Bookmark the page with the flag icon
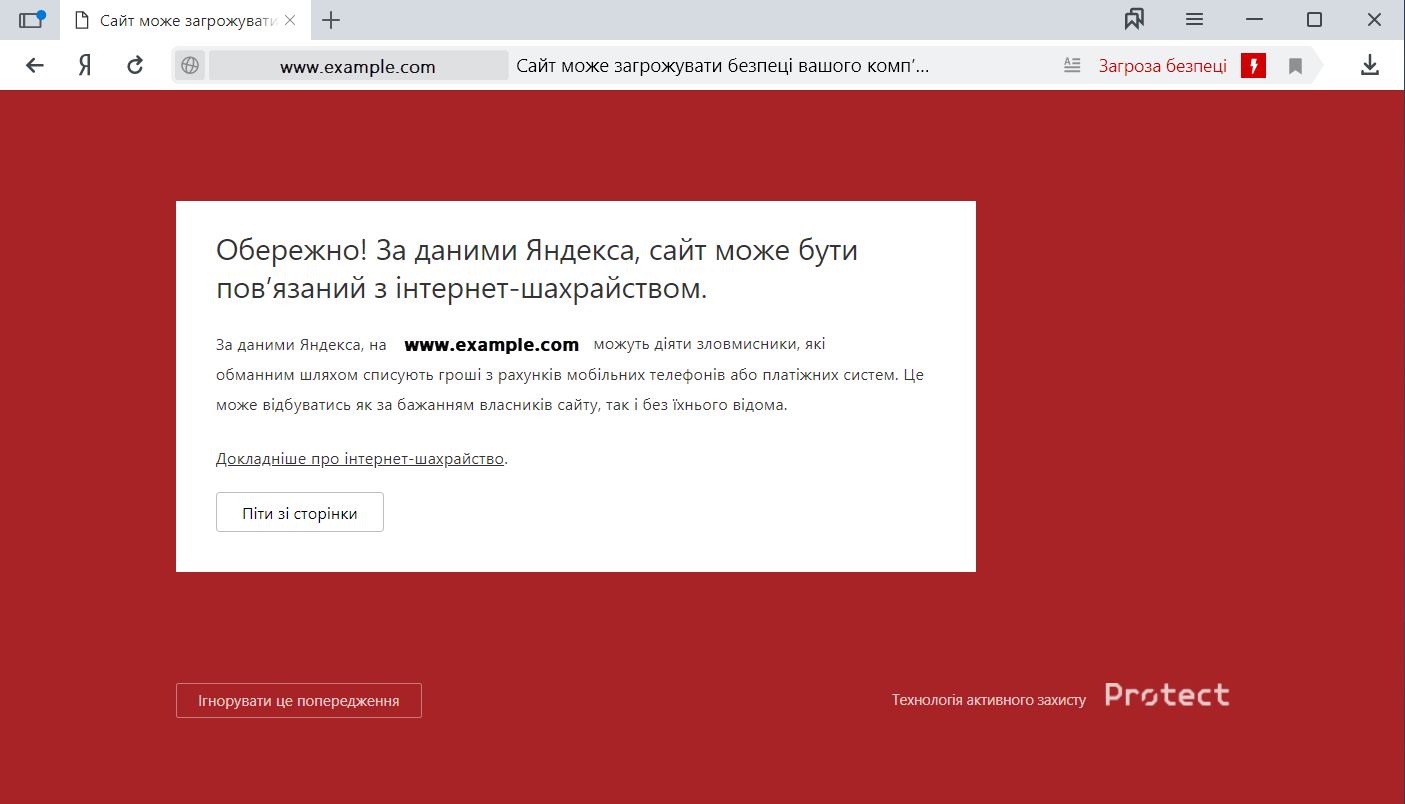The width and height of the screenshot is (1405, 804). 1295,66
